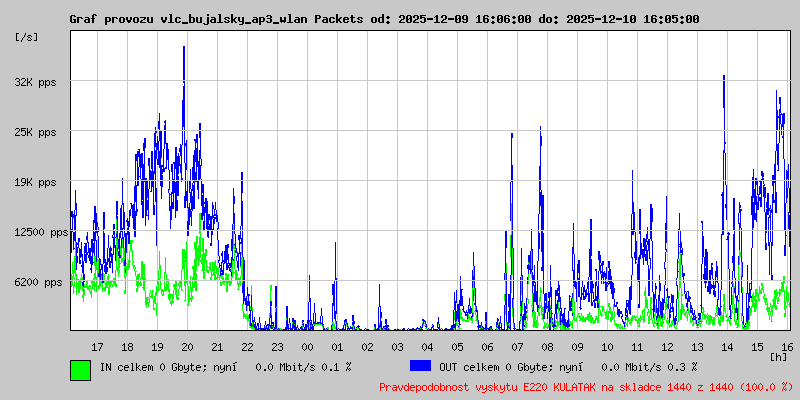The width and height of the screenshot is (800, 400).
Task: Click the 'IN celkem 0 Gbyte' legend text
Action: (x=153, y=366)
